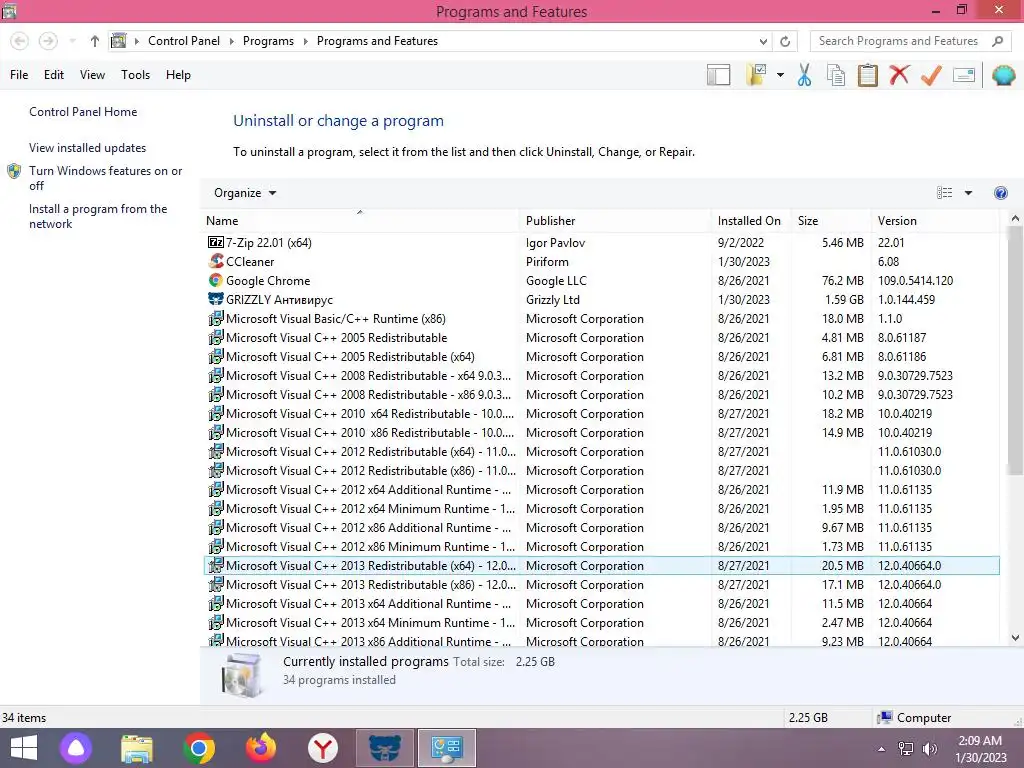Click the Copy toolbar icon
This screenshot has width=1024, height=768.
pyautogui.click(x=836, y=75)
